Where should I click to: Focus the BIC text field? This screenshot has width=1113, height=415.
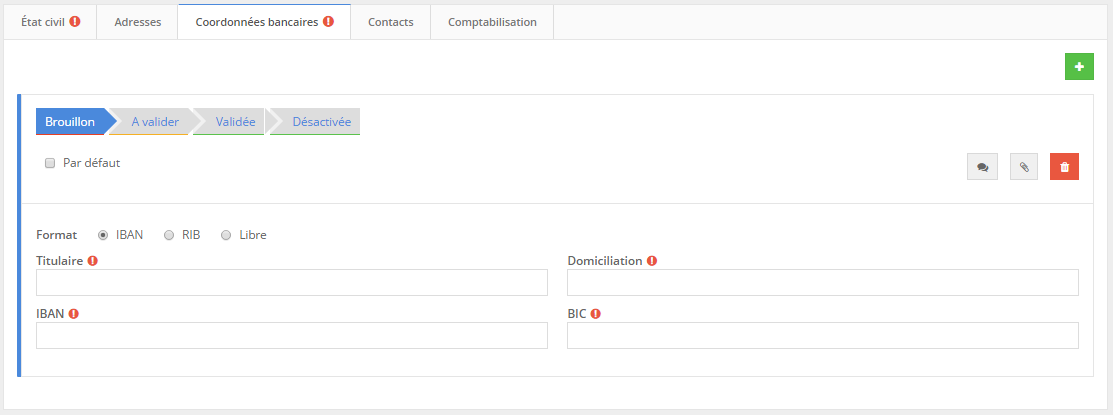822,335
